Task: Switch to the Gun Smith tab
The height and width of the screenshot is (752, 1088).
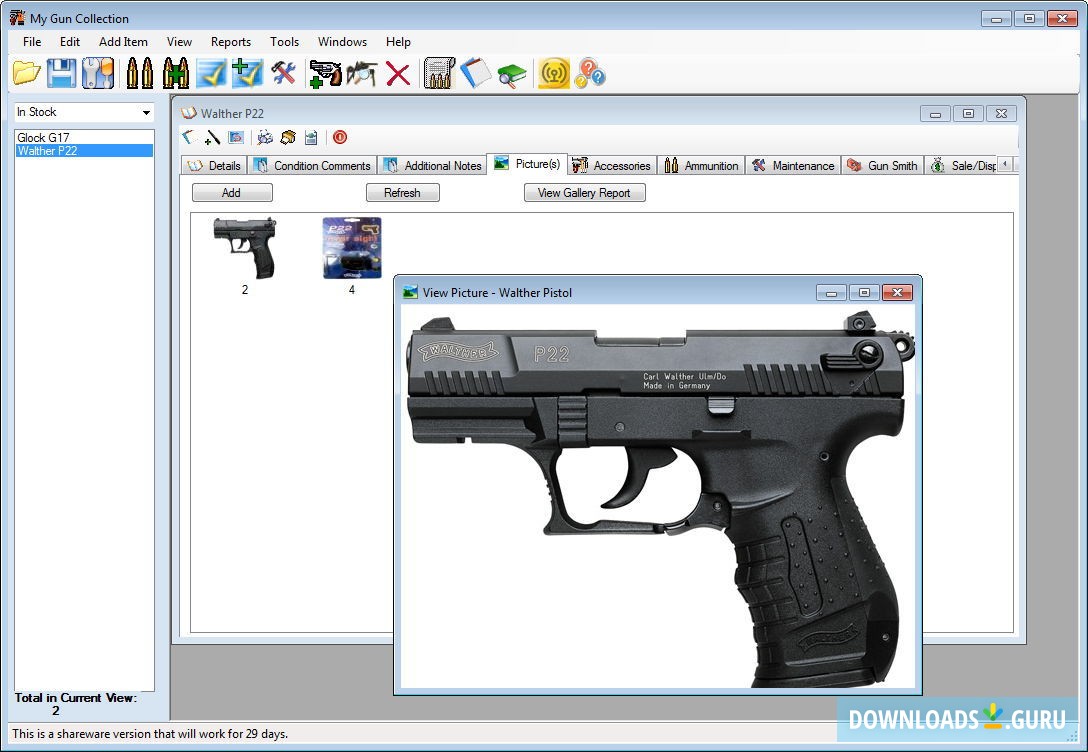Action: coord(883,165)
